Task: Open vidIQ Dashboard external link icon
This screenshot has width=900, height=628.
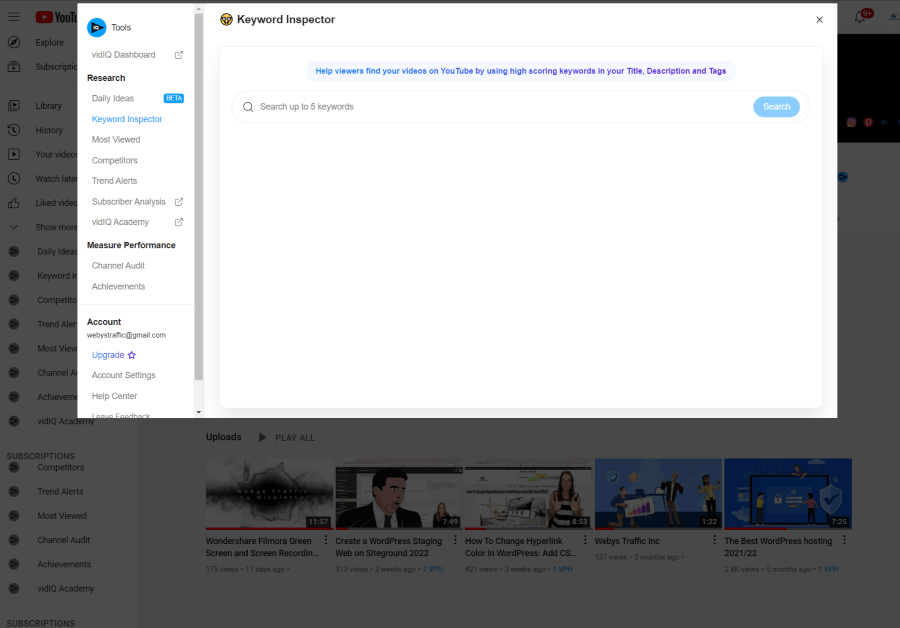Action: (179, 55)
